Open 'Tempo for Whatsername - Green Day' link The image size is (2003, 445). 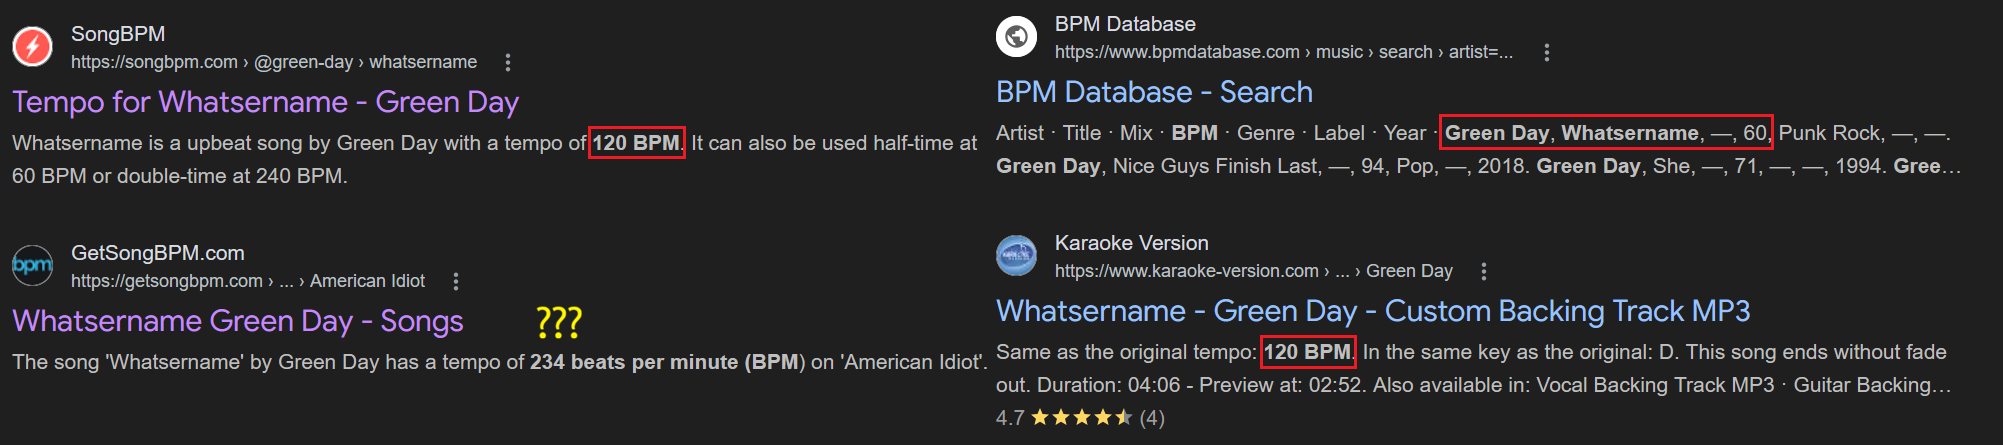pos(265,102)
